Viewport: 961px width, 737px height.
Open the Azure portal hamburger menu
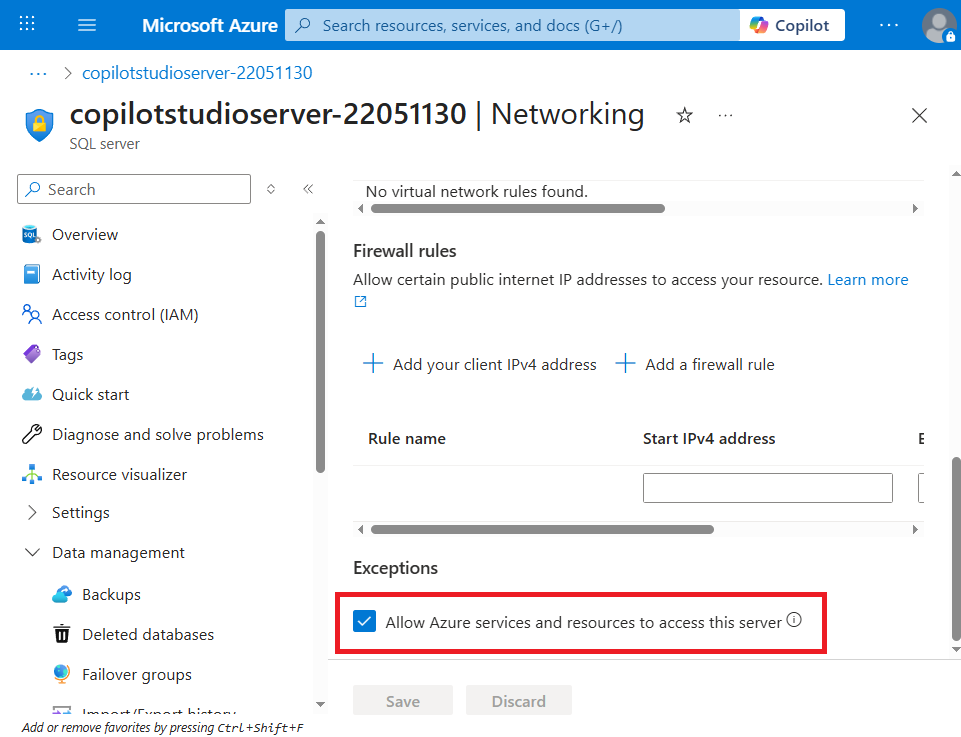(x=87, y=25)
